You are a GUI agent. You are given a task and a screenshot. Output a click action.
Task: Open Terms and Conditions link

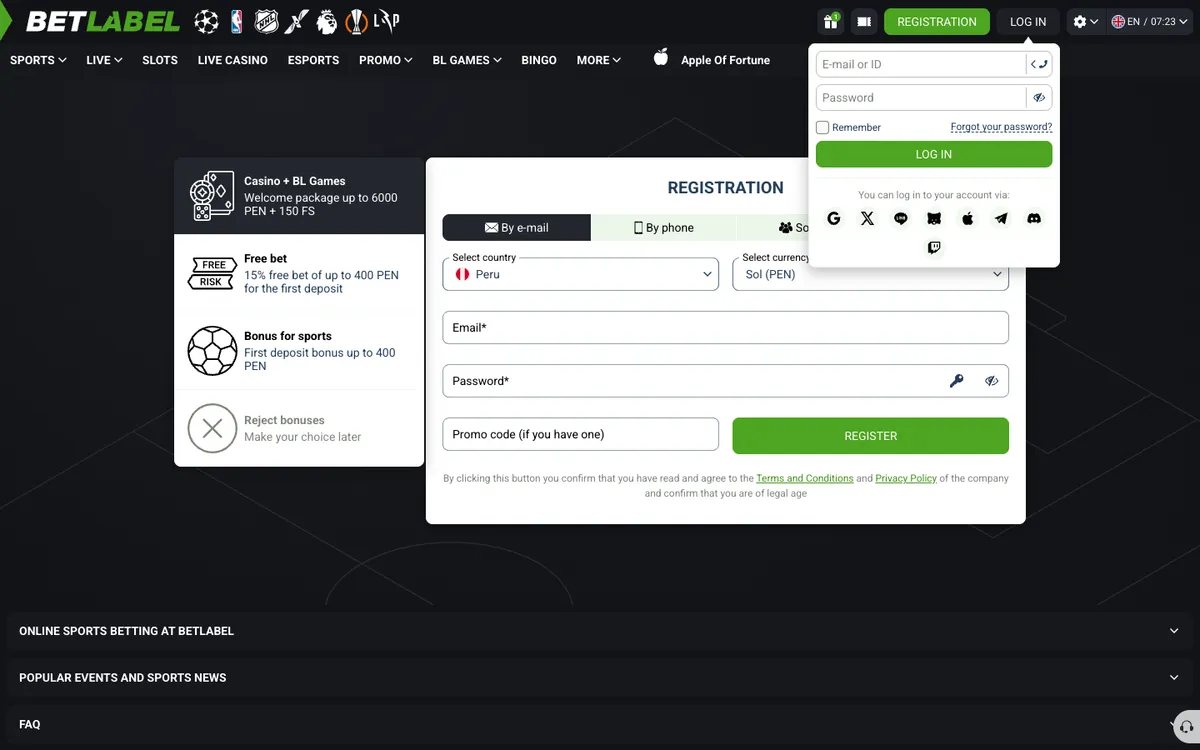805,479
